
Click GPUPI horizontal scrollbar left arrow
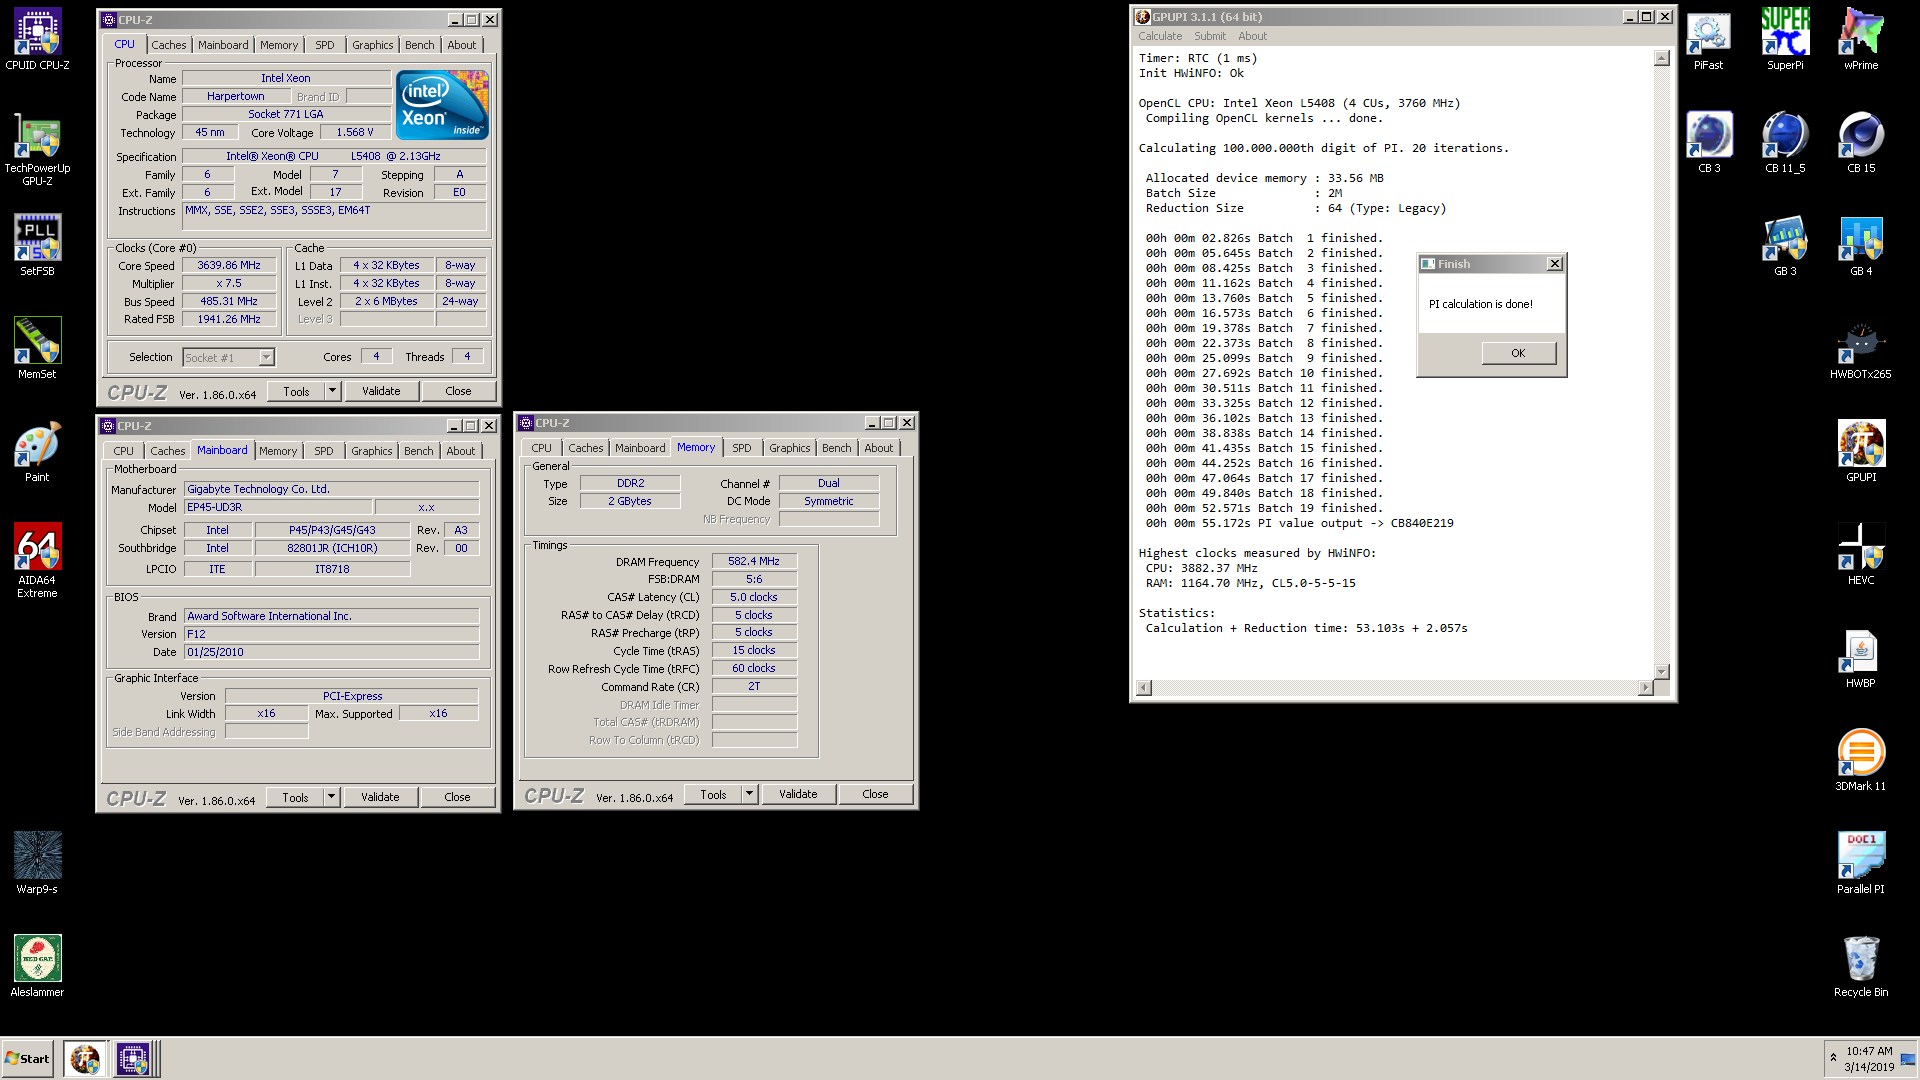1144,688
